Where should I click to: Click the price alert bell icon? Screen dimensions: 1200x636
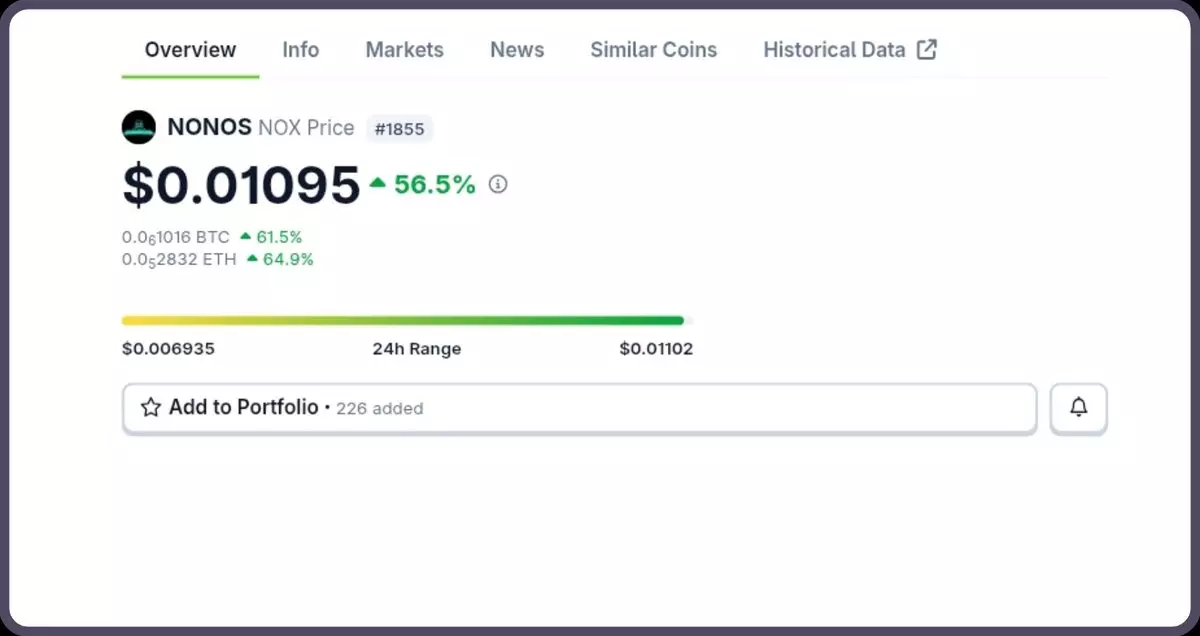pos(1078,408)
